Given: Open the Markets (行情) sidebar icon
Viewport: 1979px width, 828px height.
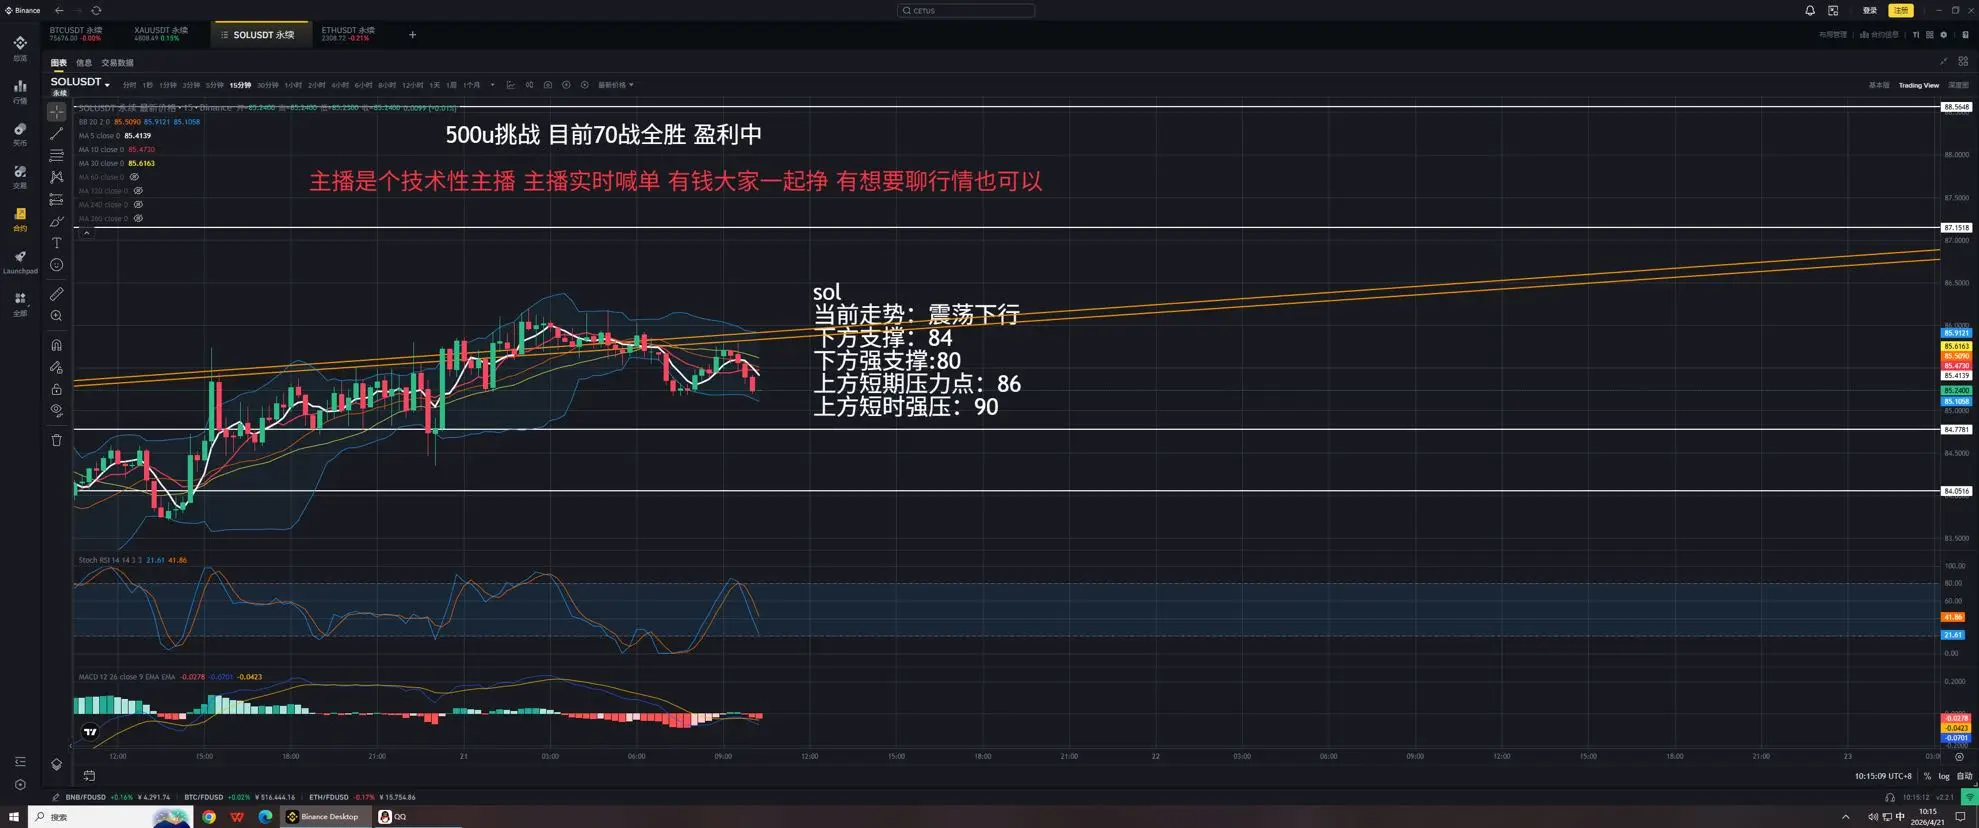Looking at the screenshot, I should pyautogui.click(x=20, y=91).
